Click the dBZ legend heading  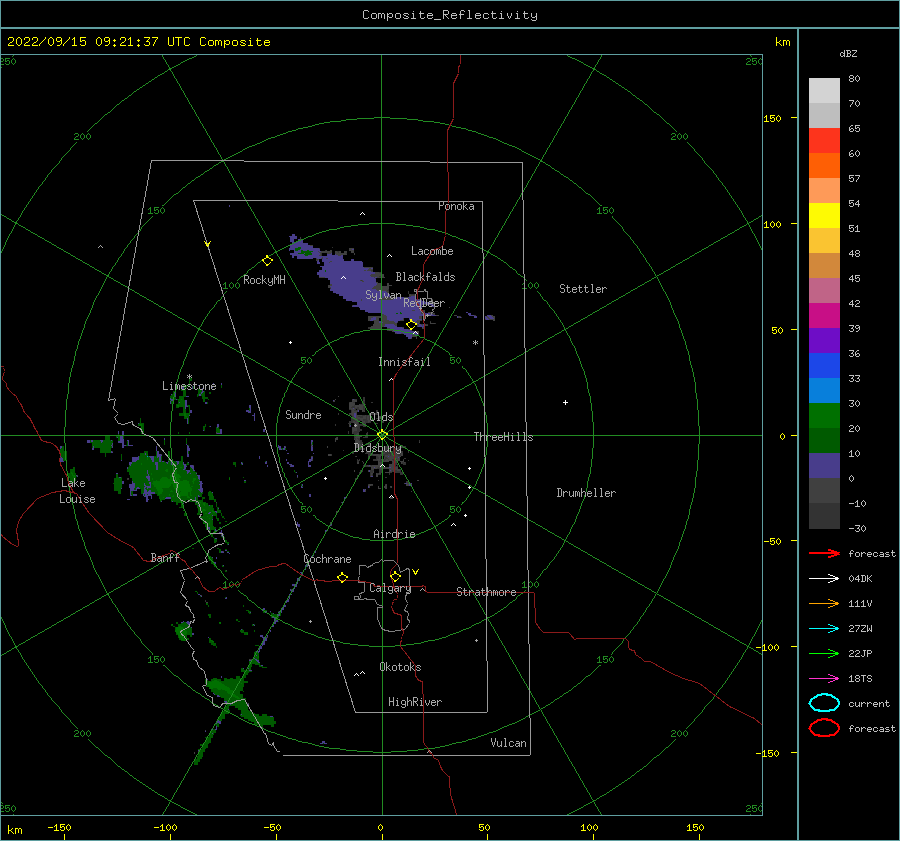pos(848,53)
